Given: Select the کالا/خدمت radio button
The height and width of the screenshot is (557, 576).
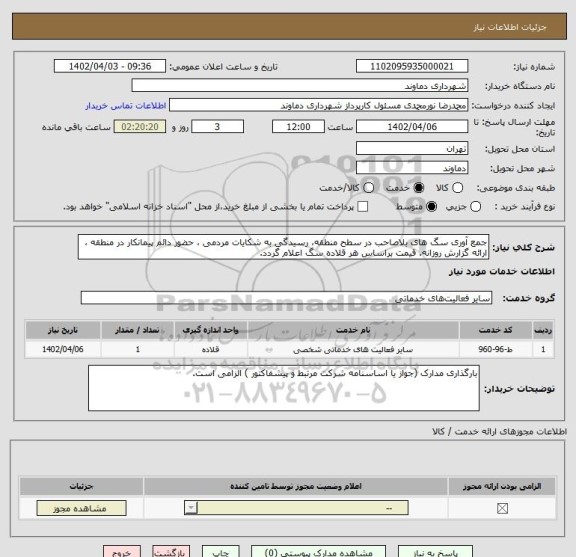Looking at the screenshot, I should 368,188.
